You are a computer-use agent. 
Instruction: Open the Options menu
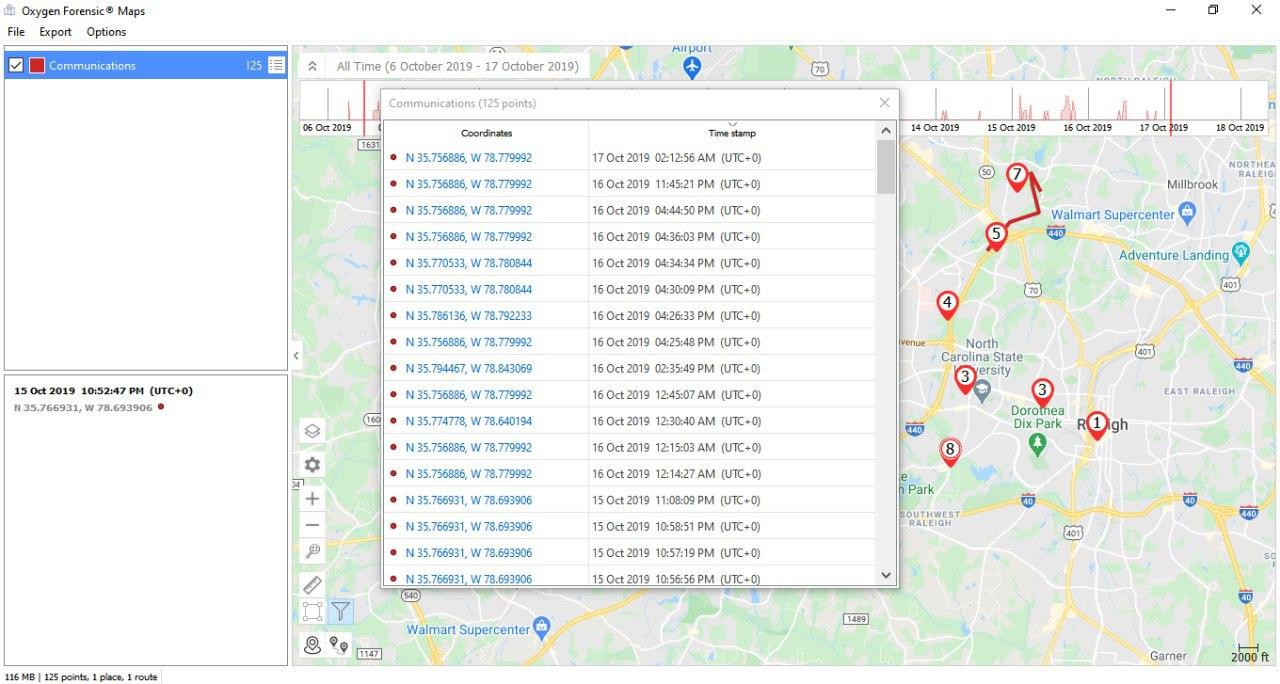tap(106, 32)
